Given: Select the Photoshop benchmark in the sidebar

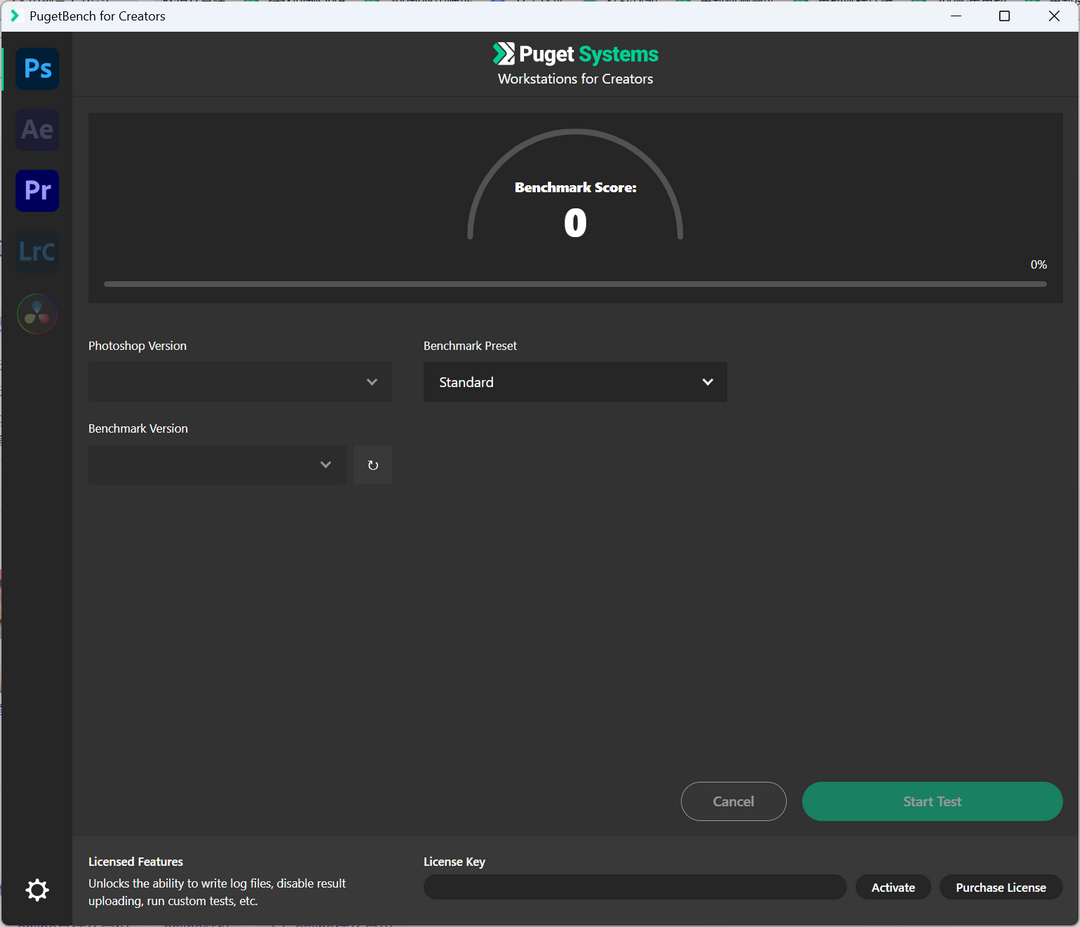Looking at the screenshot, I should pos(37,68).
